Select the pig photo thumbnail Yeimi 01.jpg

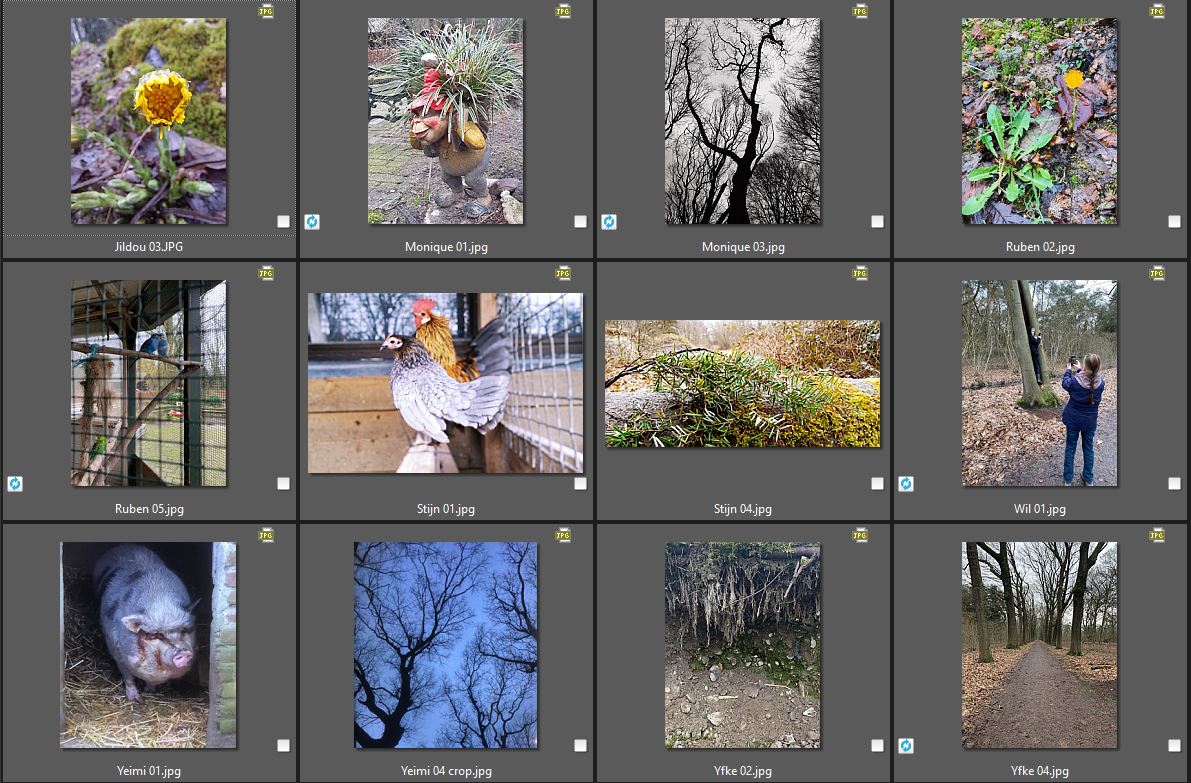(x=148, y=645)
